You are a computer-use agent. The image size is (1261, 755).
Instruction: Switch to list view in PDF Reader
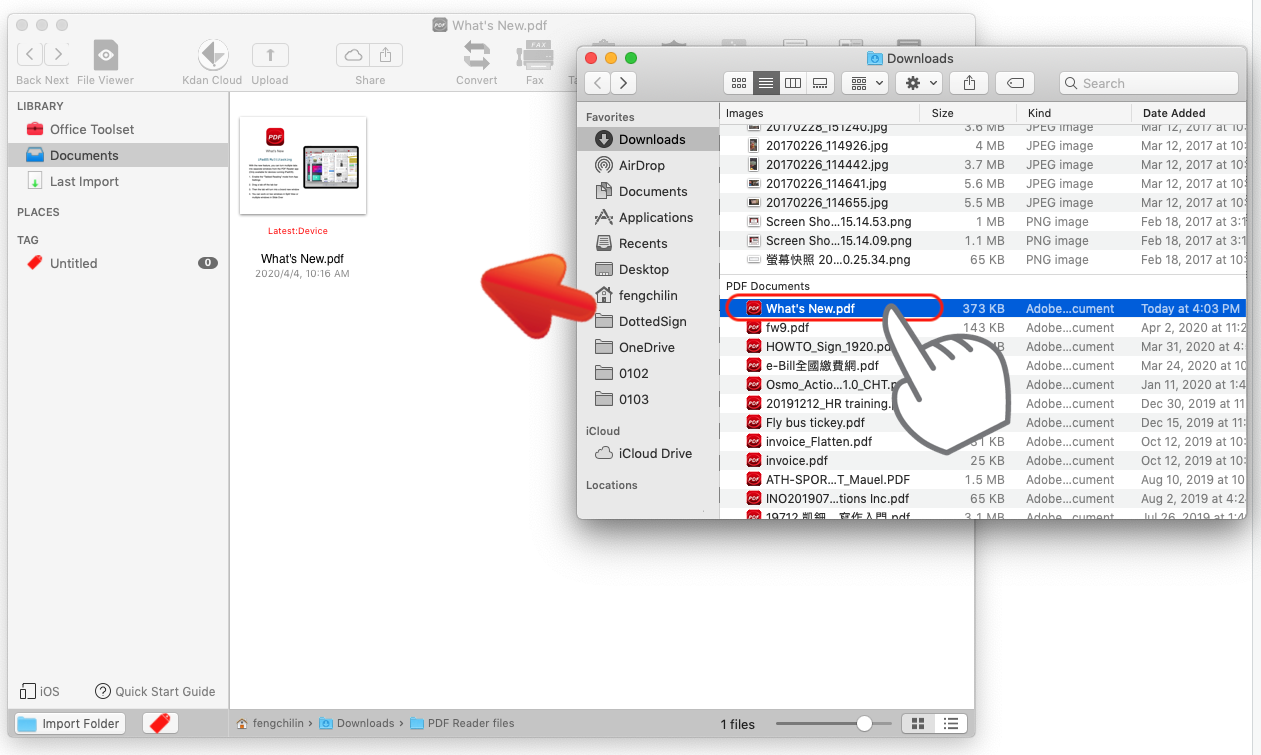click(951, 723)
